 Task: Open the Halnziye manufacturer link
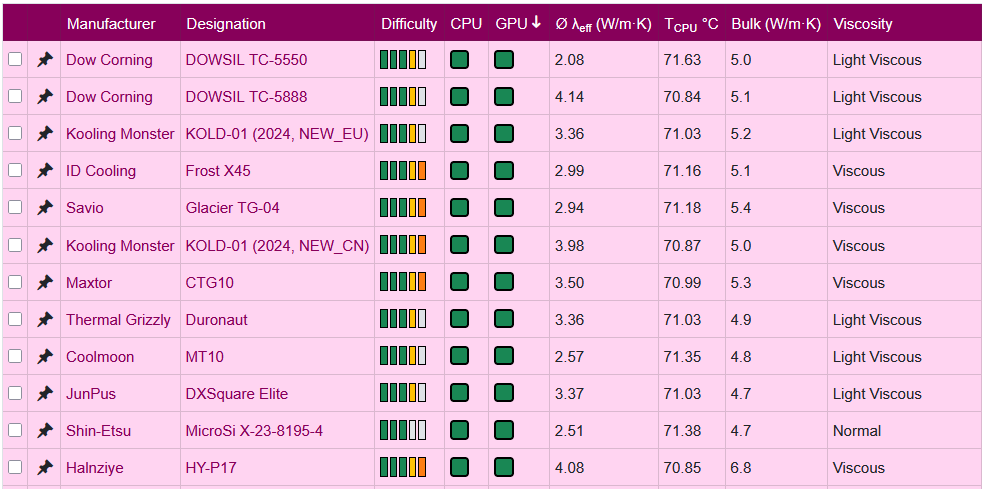95,468
